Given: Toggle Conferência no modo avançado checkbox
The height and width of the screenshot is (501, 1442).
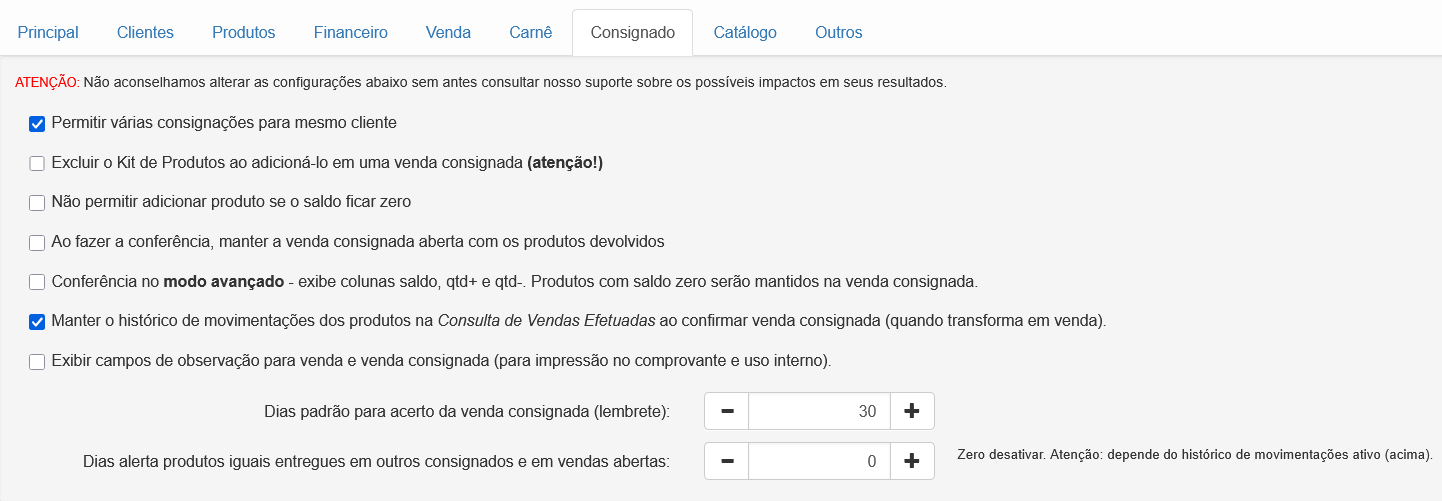Looking at the screenshot, I should (x=37, y=282).
